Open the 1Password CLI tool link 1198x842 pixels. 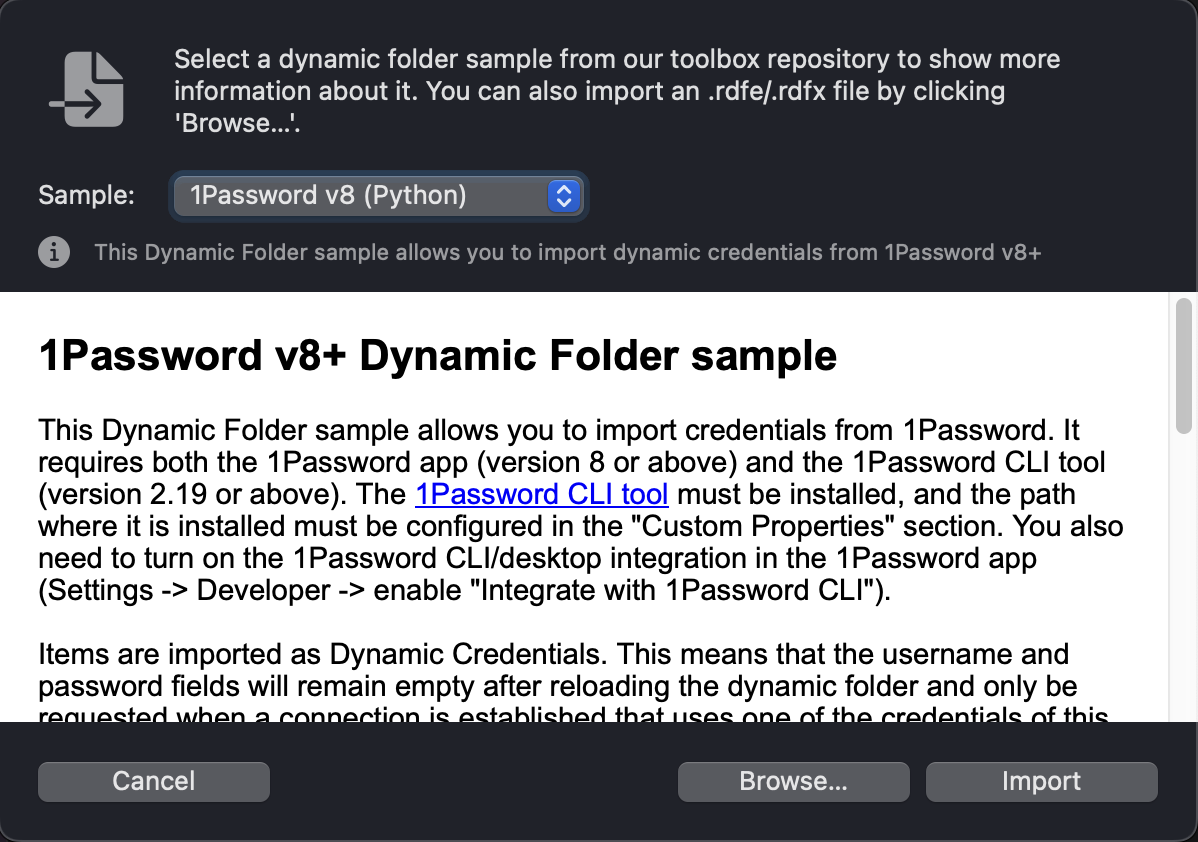coord(541,494)
